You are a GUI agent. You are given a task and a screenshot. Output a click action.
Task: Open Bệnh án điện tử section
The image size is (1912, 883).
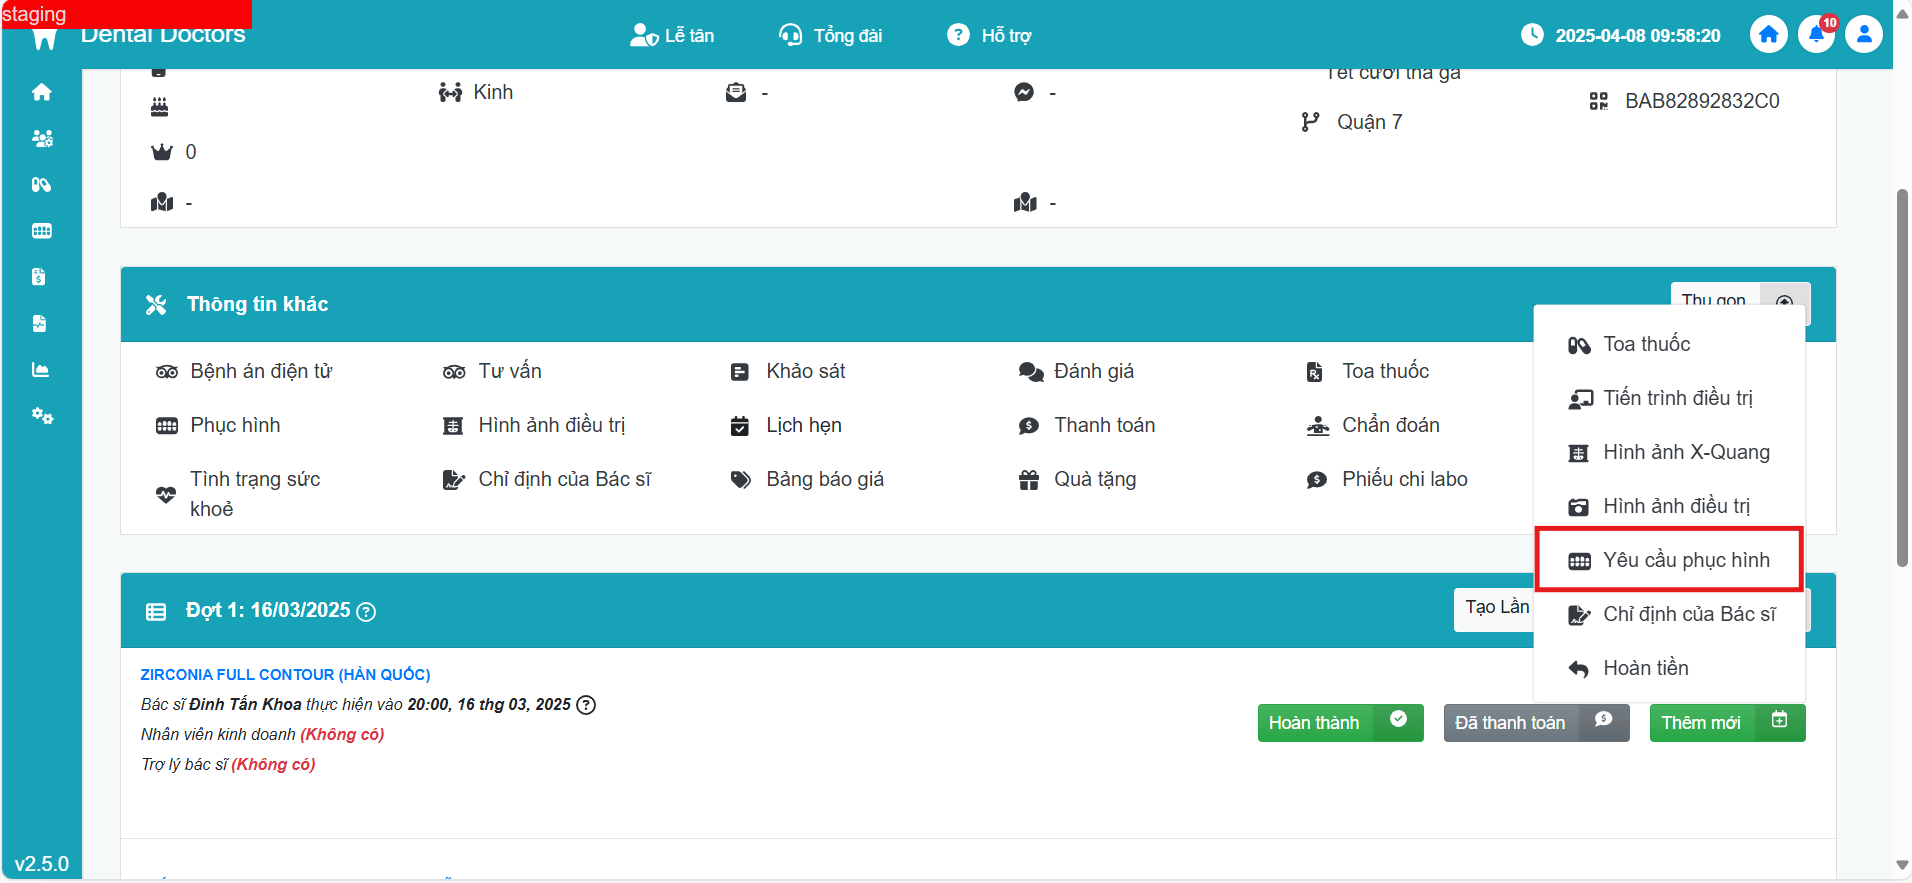pyautogui.click(x=260, y=371)
